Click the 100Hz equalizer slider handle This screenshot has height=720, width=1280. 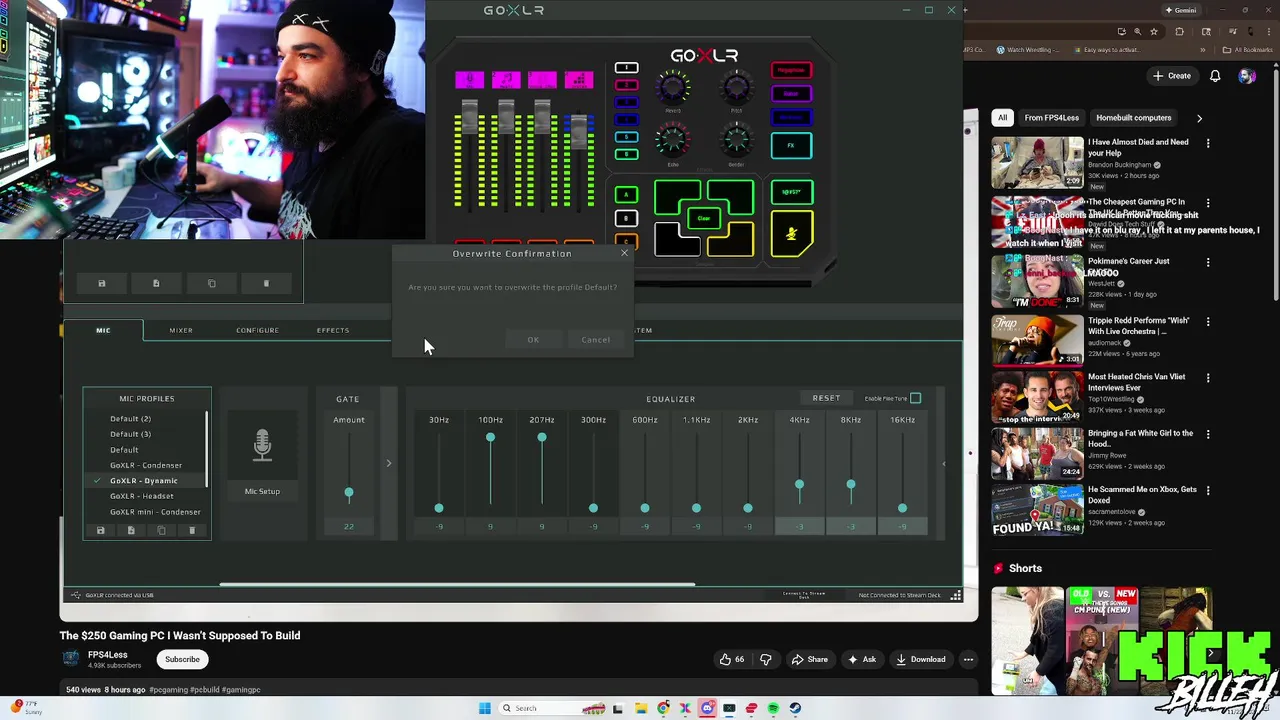490,438
